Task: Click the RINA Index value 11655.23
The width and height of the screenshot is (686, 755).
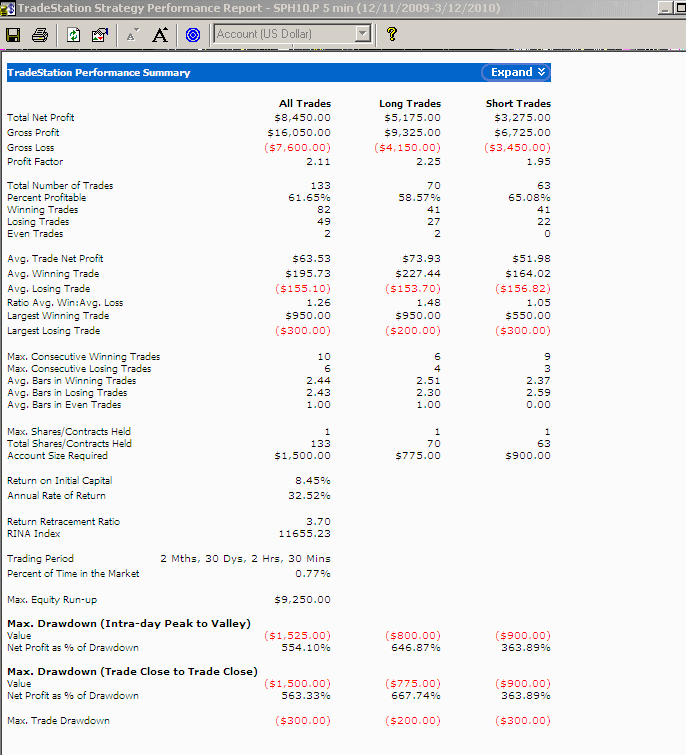Action: pos(304,534)
